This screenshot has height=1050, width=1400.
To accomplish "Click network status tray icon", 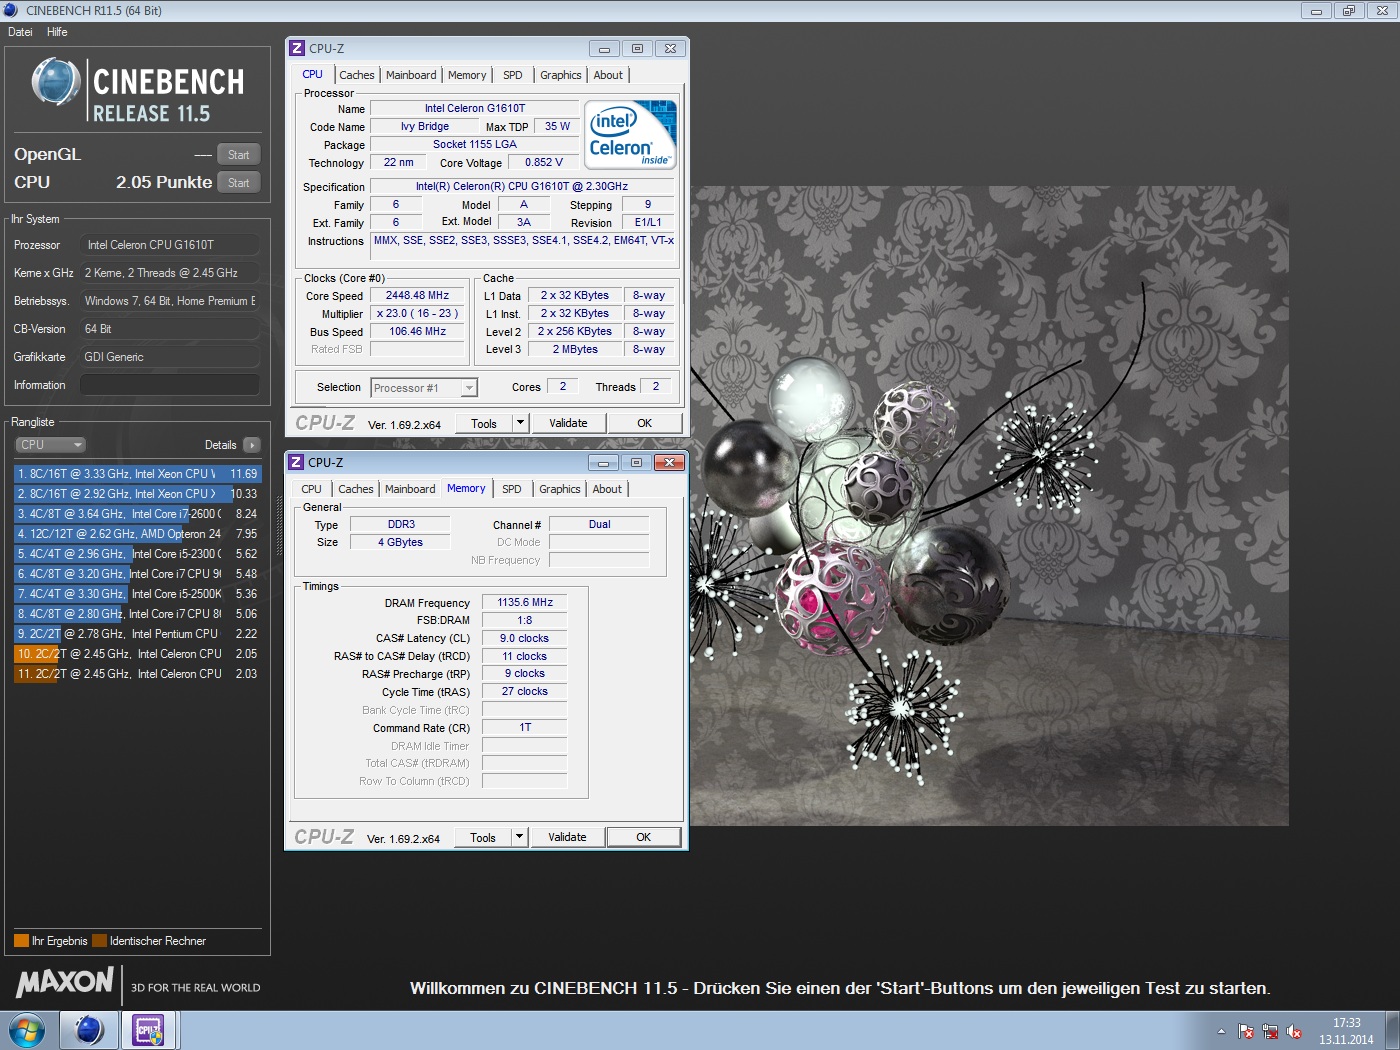I will [1270, 1031].
